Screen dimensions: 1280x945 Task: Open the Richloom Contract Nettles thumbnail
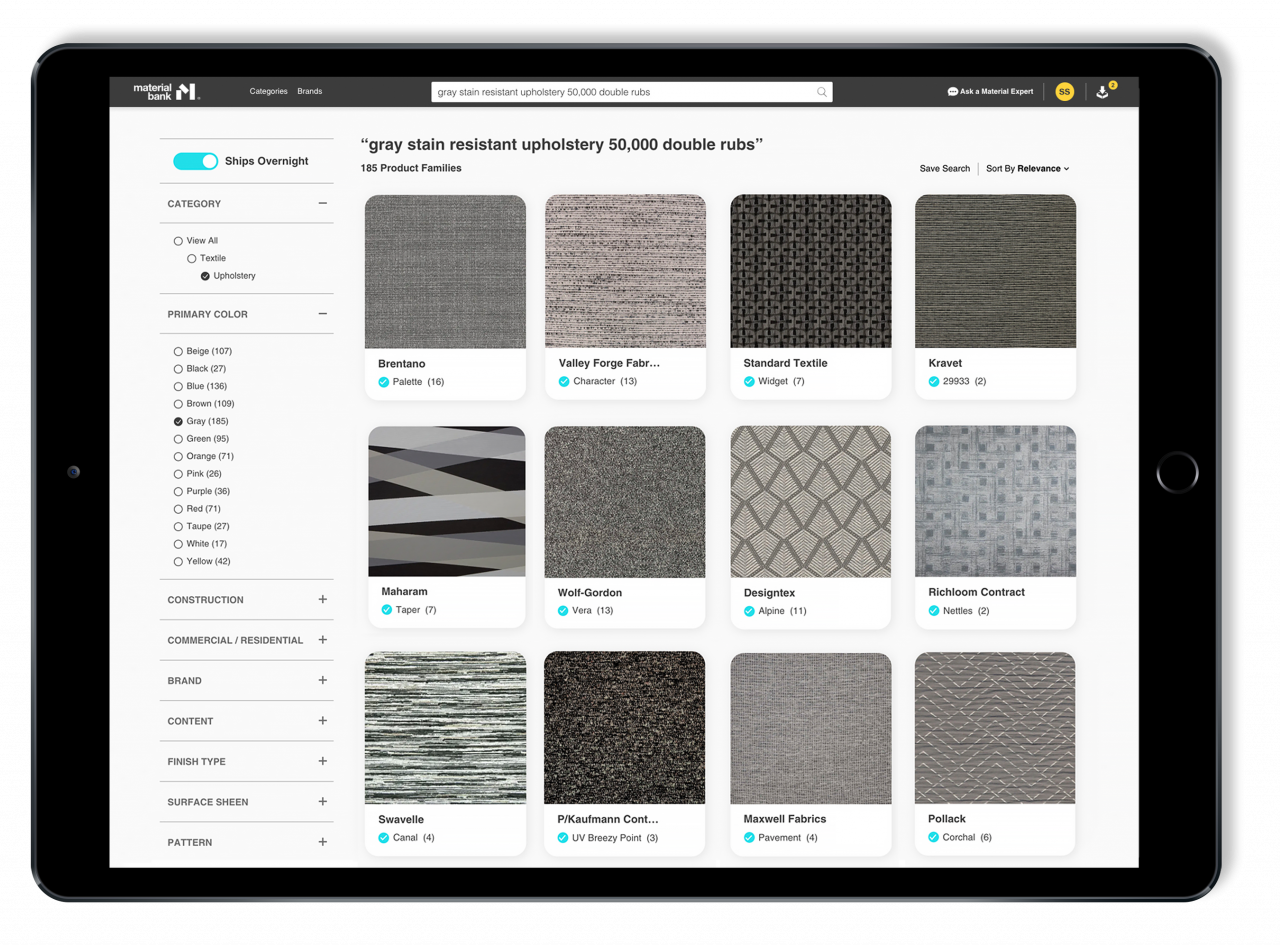coord(996,502)
